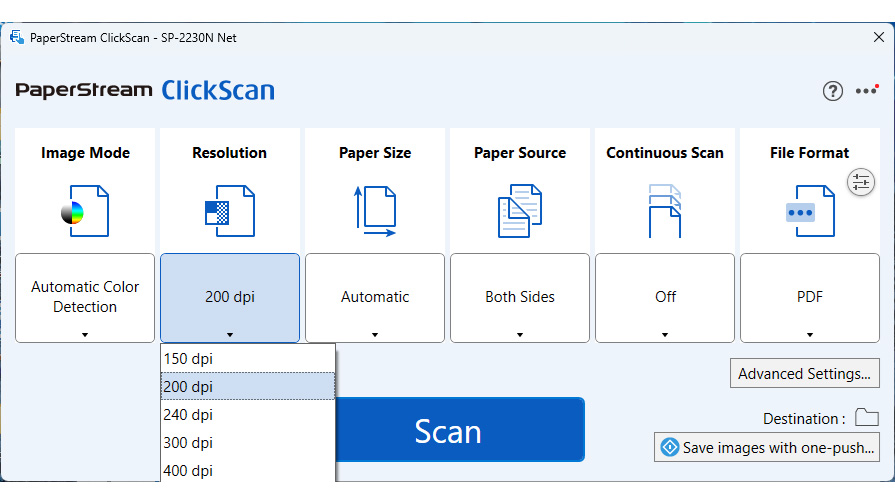
Task: Click the Paper Source double-page icon
Action: [520, 211]
